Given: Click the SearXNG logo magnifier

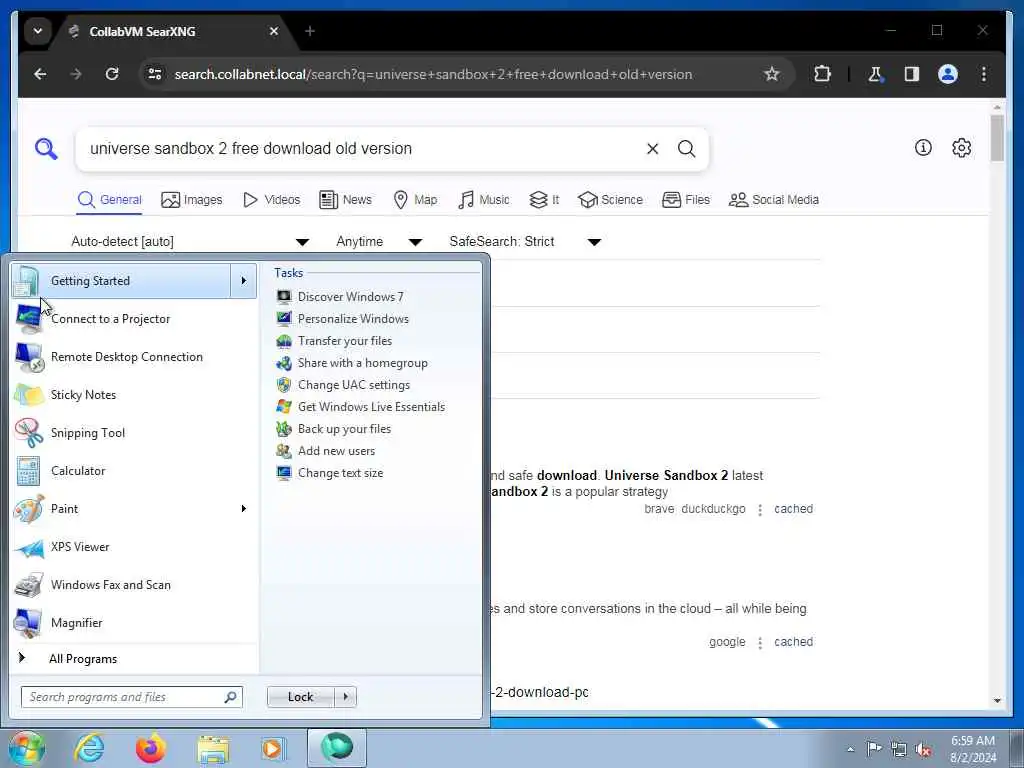Looking at the screenshot, I should coord(46,149).
